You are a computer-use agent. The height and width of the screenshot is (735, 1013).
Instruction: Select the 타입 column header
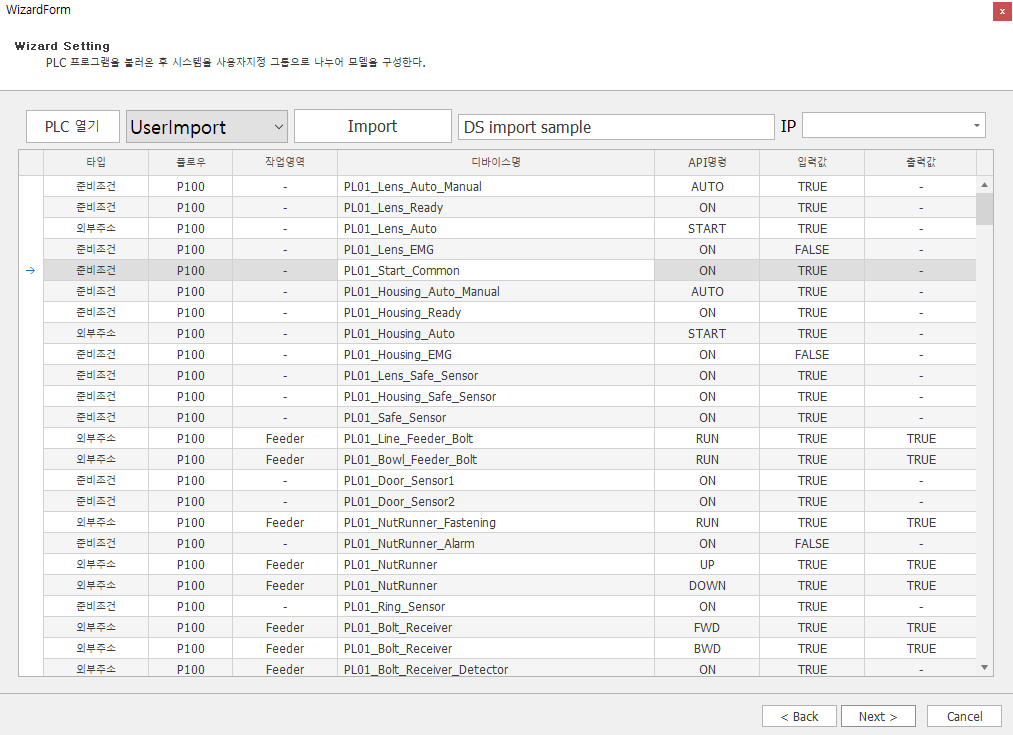click(95, 162)
